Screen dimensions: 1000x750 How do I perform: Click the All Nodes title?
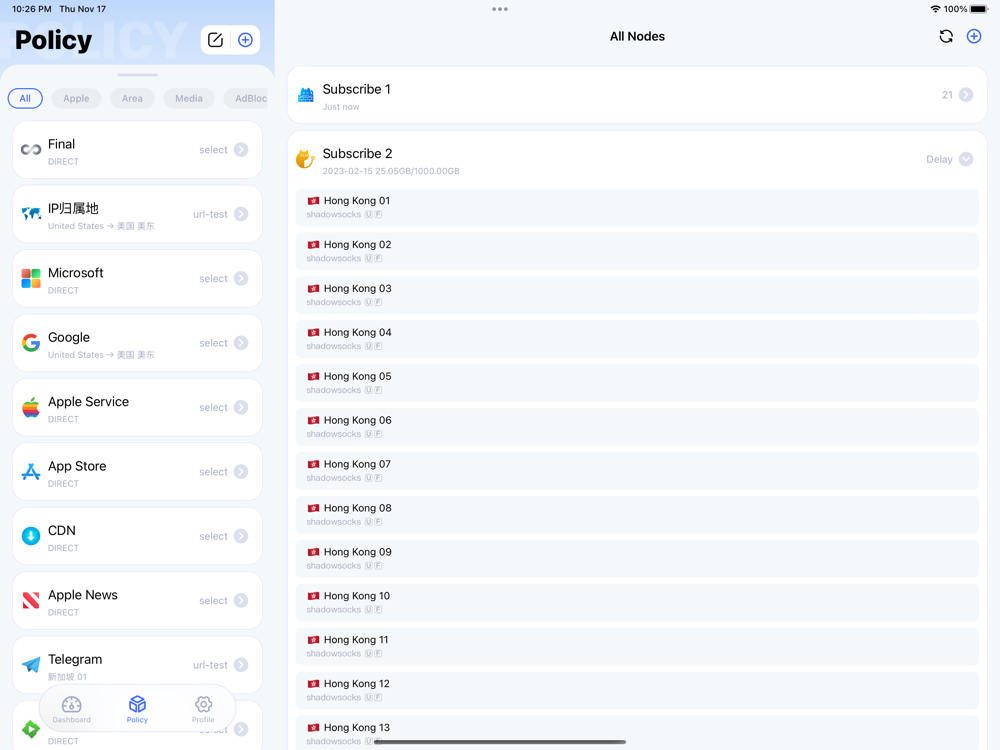tap(637, 36)
